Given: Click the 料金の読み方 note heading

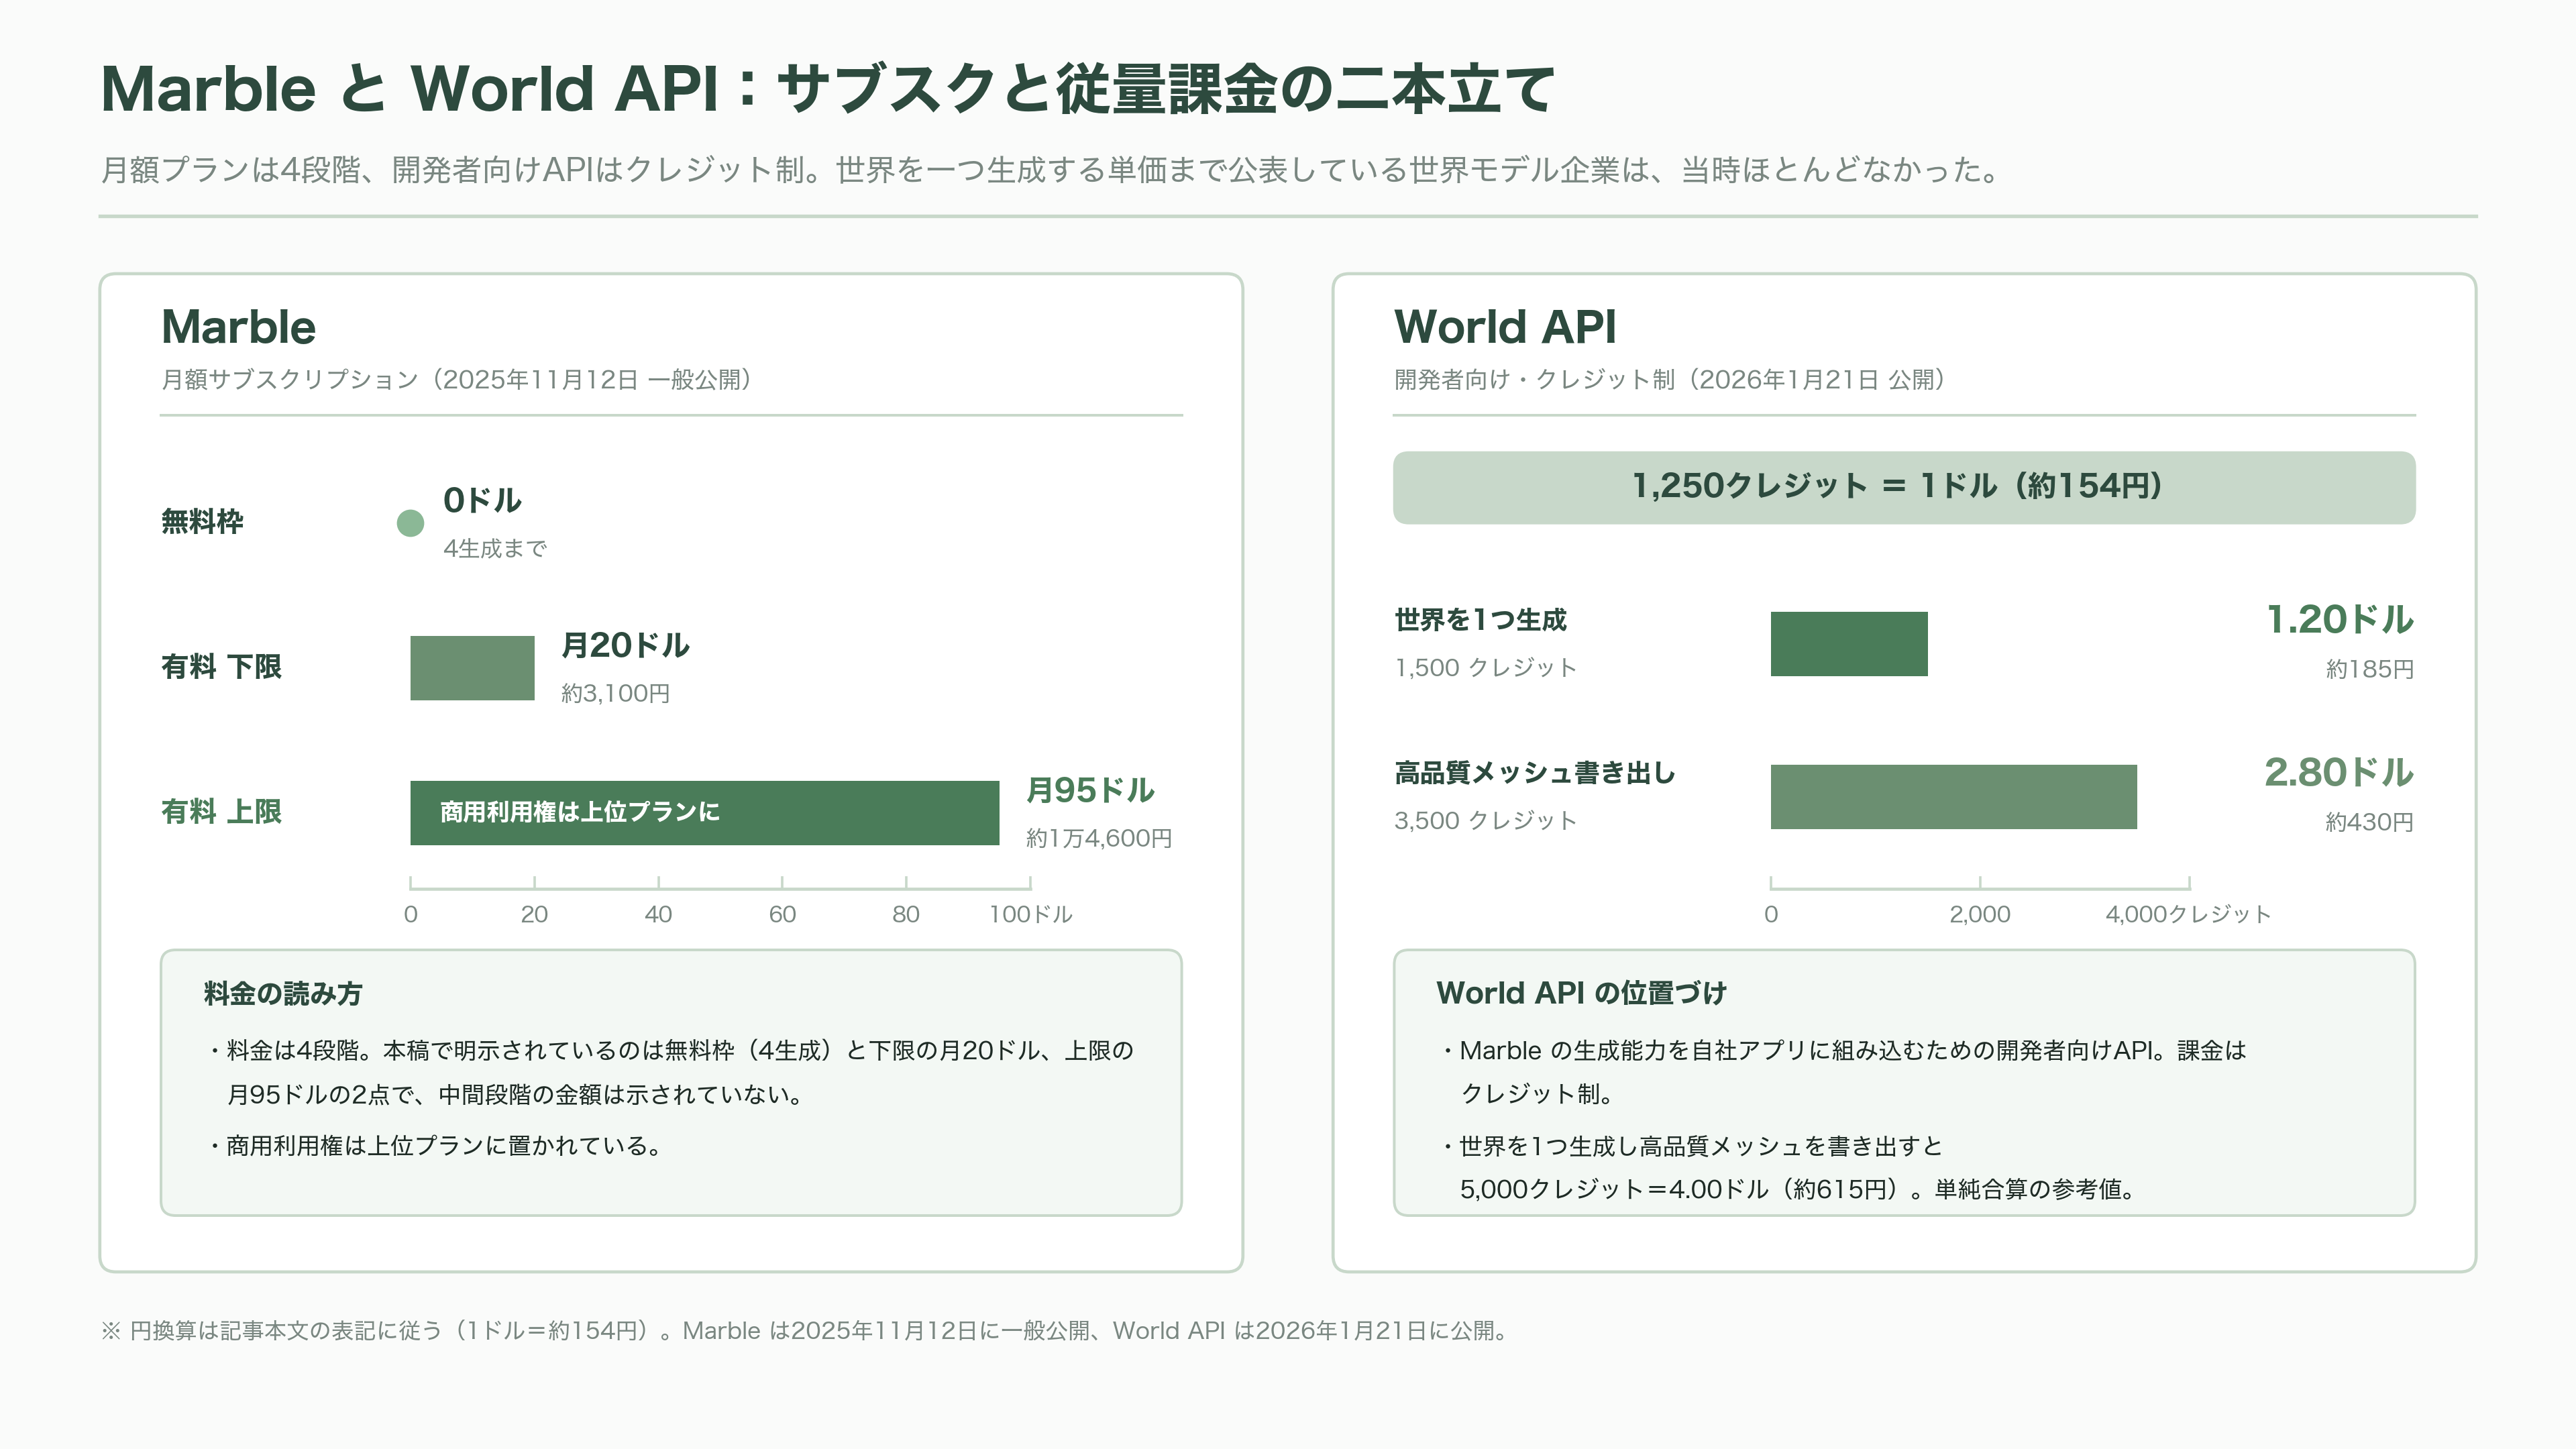Looking at the screenshot, I should [282, 994].
